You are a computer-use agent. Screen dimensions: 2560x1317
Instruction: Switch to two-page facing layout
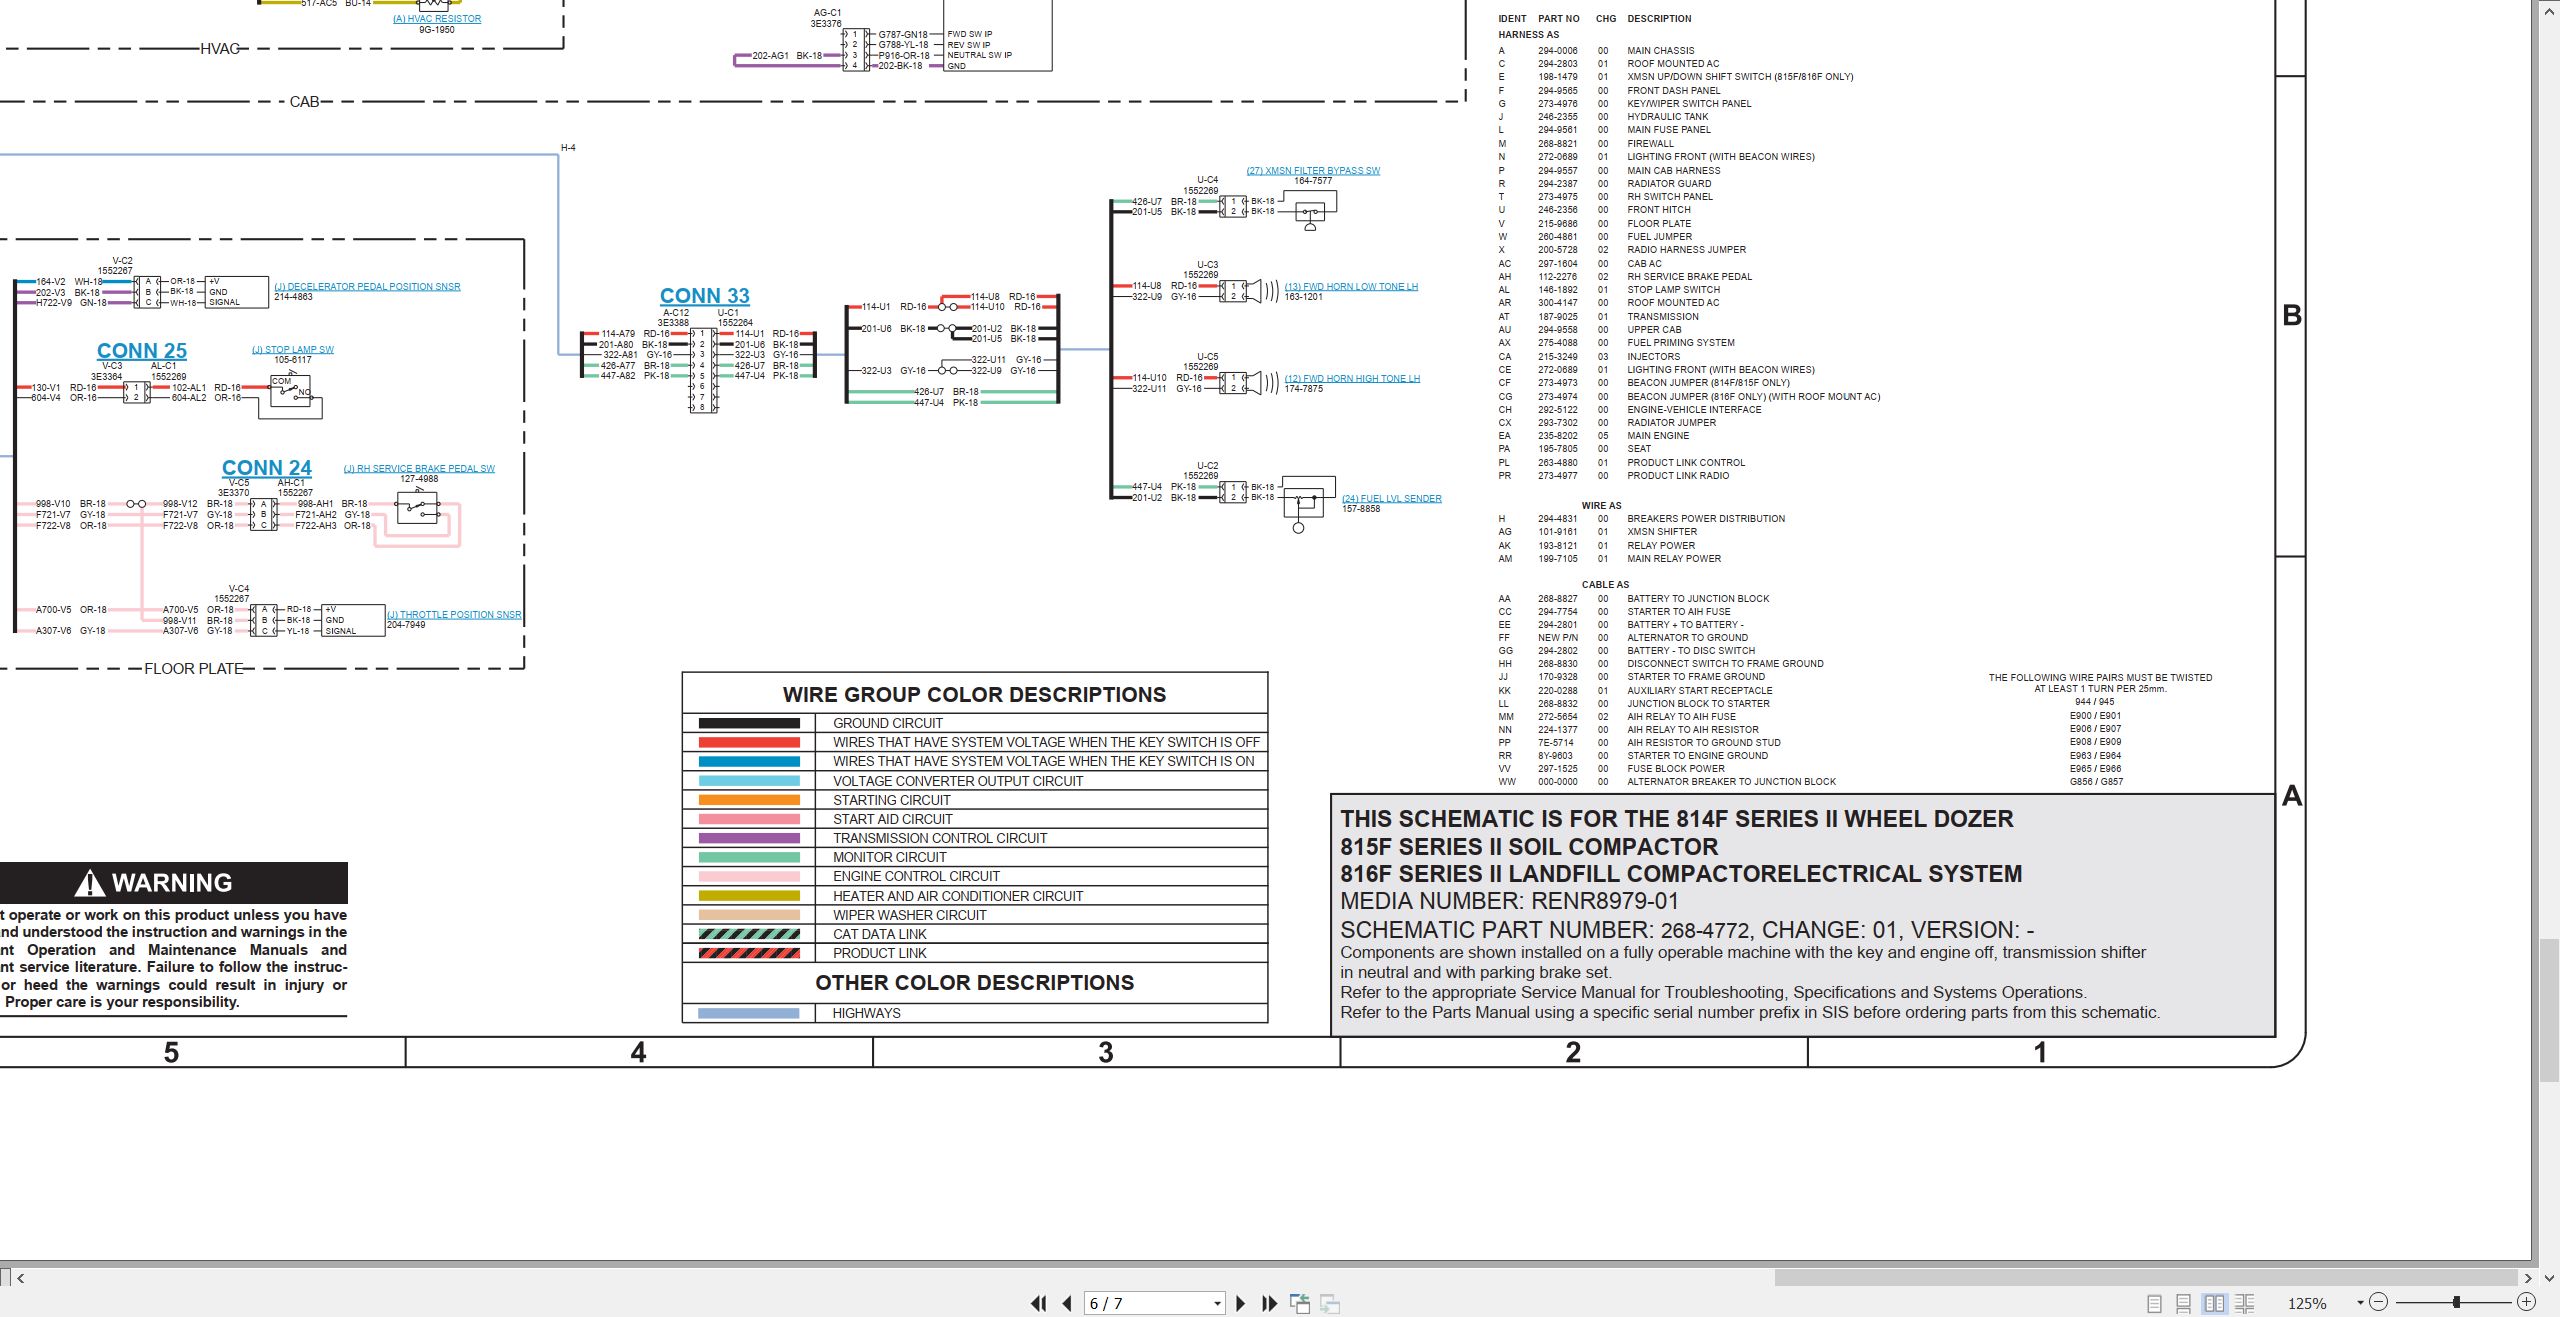click(2215, 1304)
